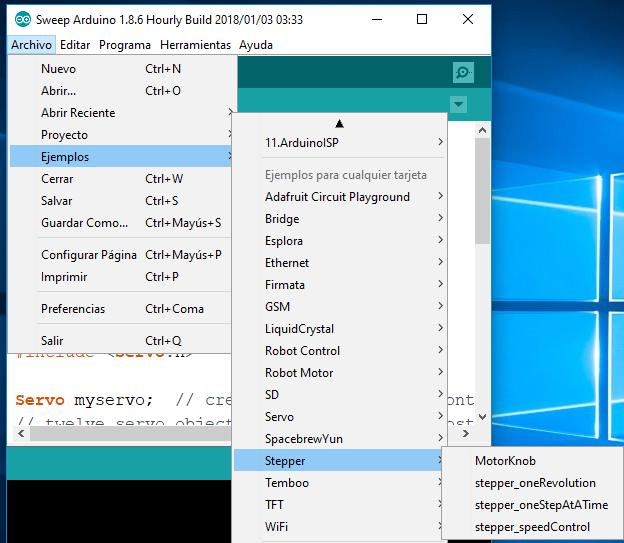Expand Ethernet examples
The height and width of the screenshot is (543, 624).
(339, 263)
